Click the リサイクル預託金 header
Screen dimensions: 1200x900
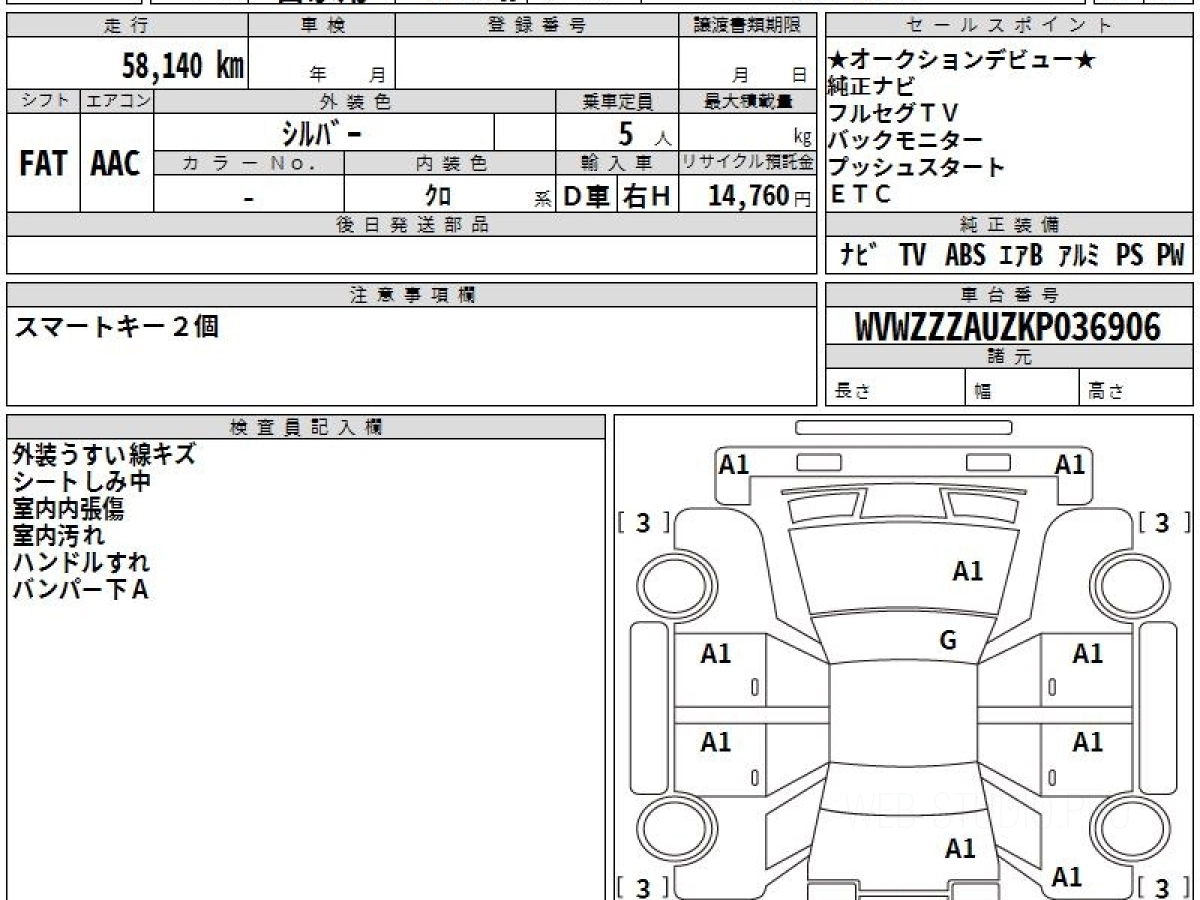[748, 164]
